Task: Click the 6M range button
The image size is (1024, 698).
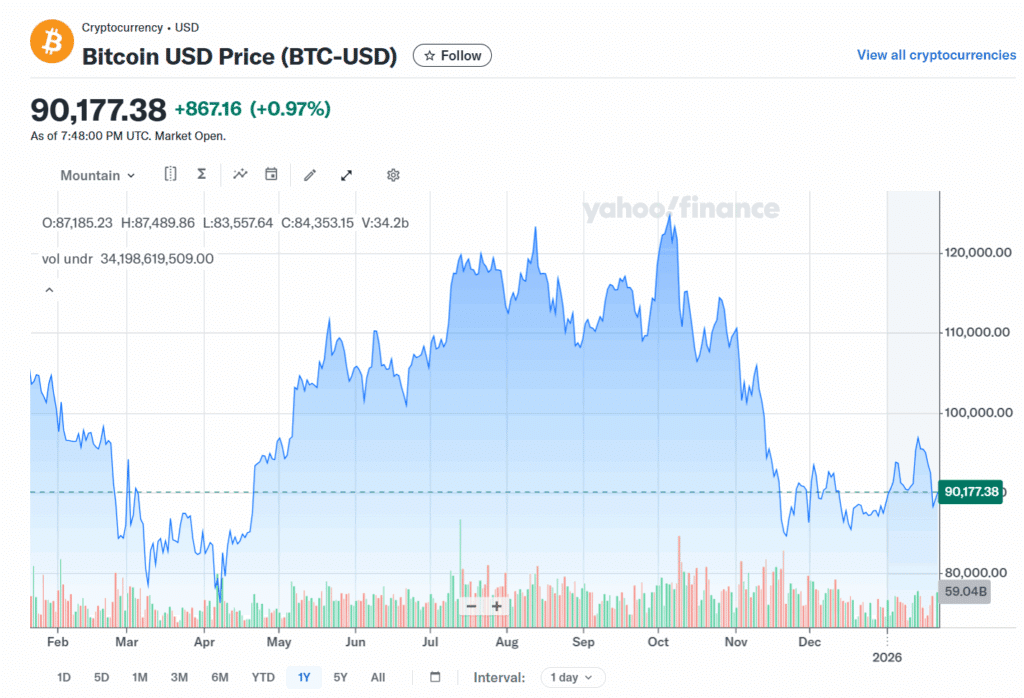Action: 221,677
